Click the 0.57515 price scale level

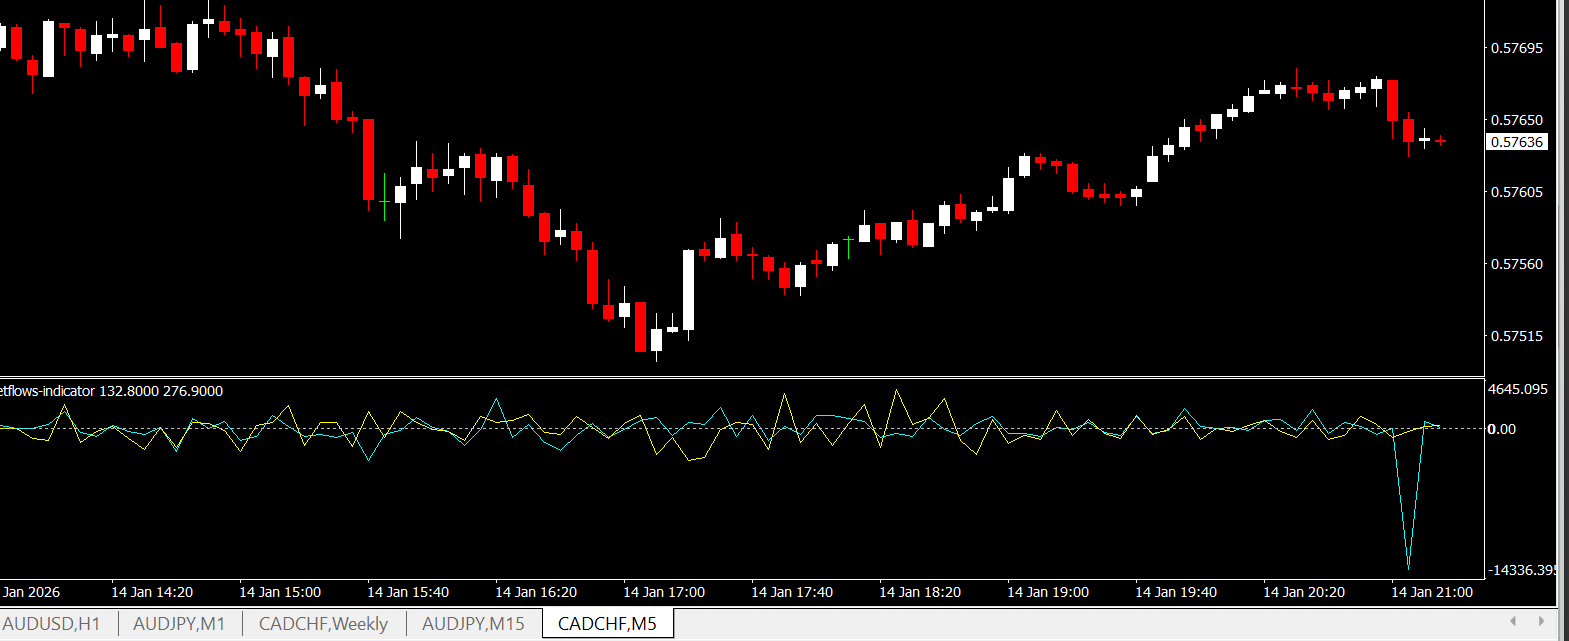tap(1516, 336)
